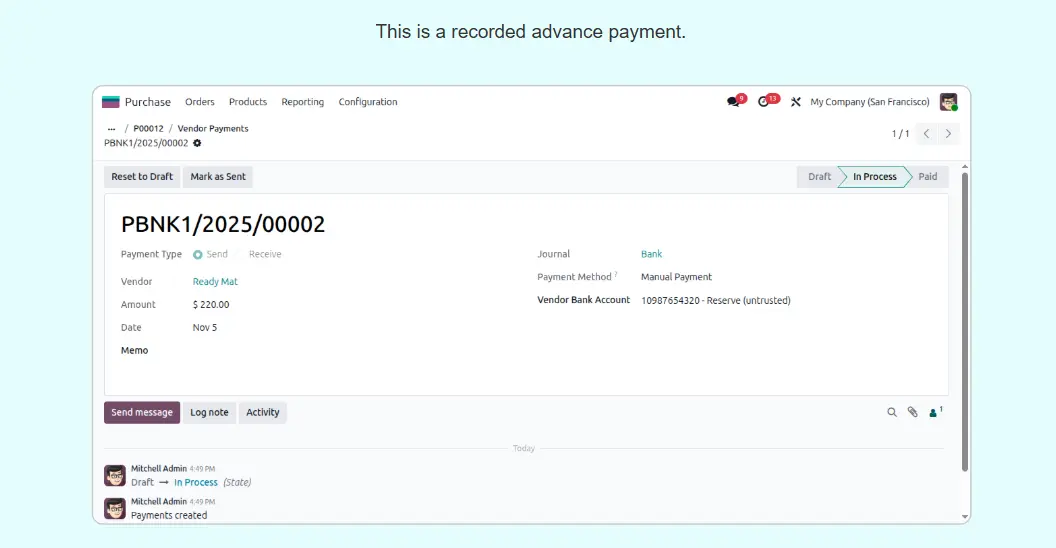Open the messages chat icon
The height and width of the screenshot is (548, 1056).
[x=734, y=102]
